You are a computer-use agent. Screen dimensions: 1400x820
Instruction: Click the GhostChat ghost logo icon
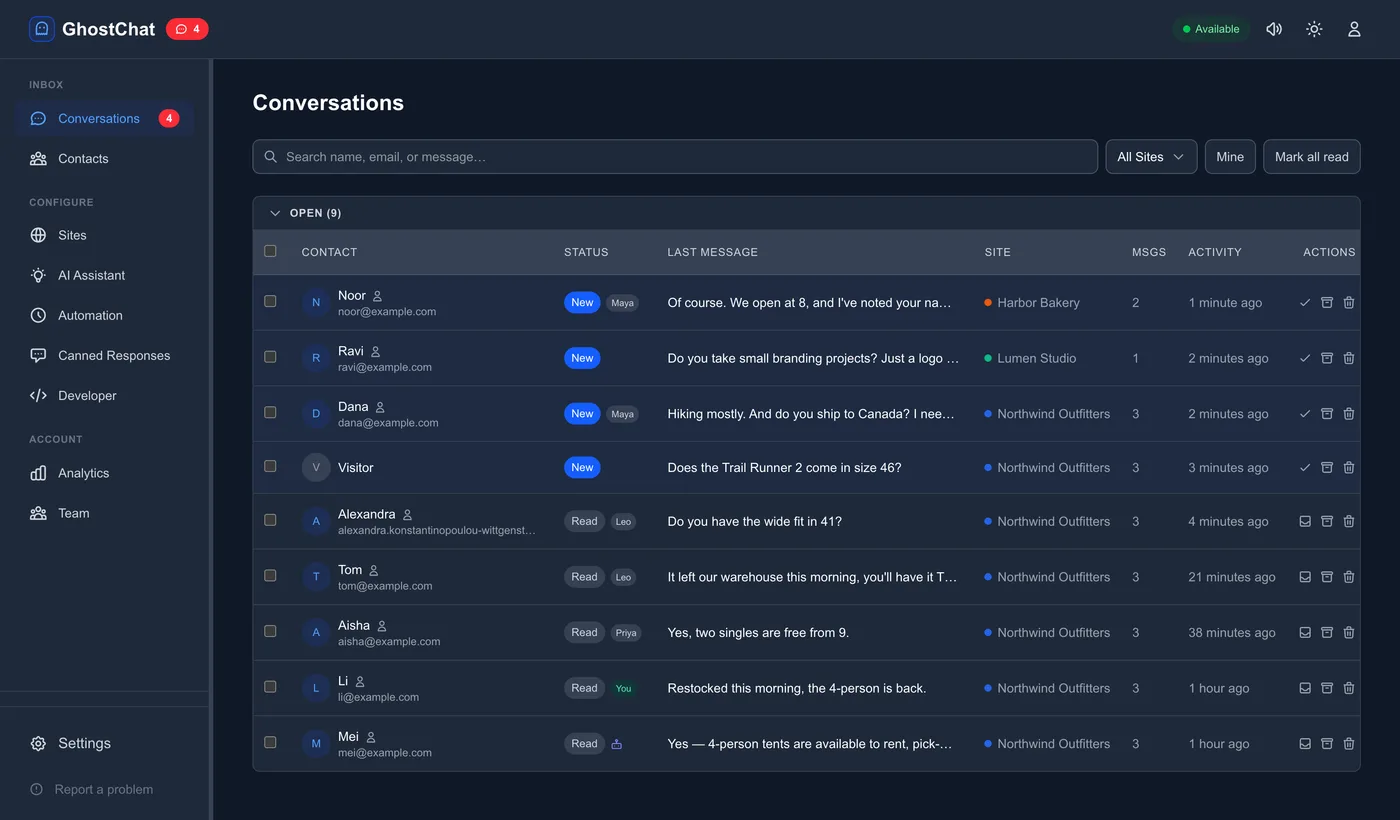tap(42, 29)
